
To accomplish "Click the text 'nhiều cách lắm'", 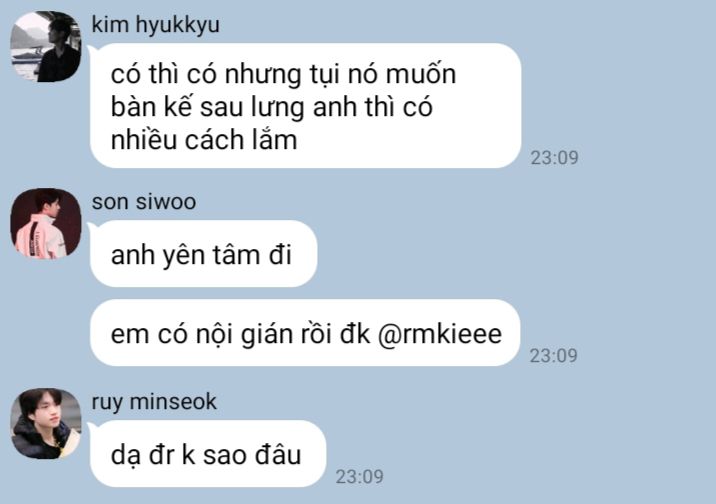I will pyautogui.click(x=204, y=140).
